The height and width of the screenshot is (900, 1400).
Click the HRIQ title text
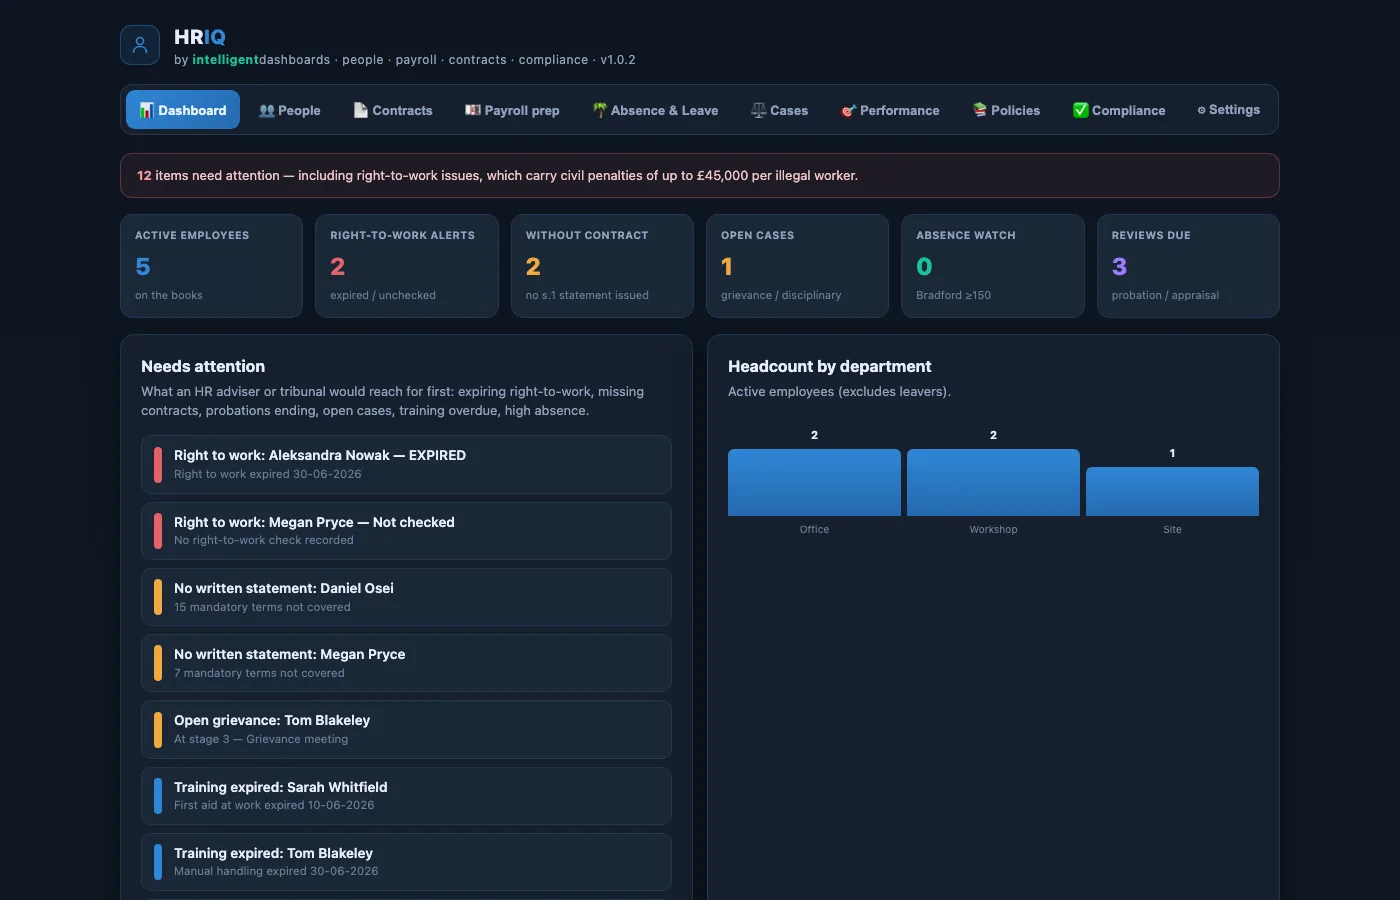(x=200, y=37)
